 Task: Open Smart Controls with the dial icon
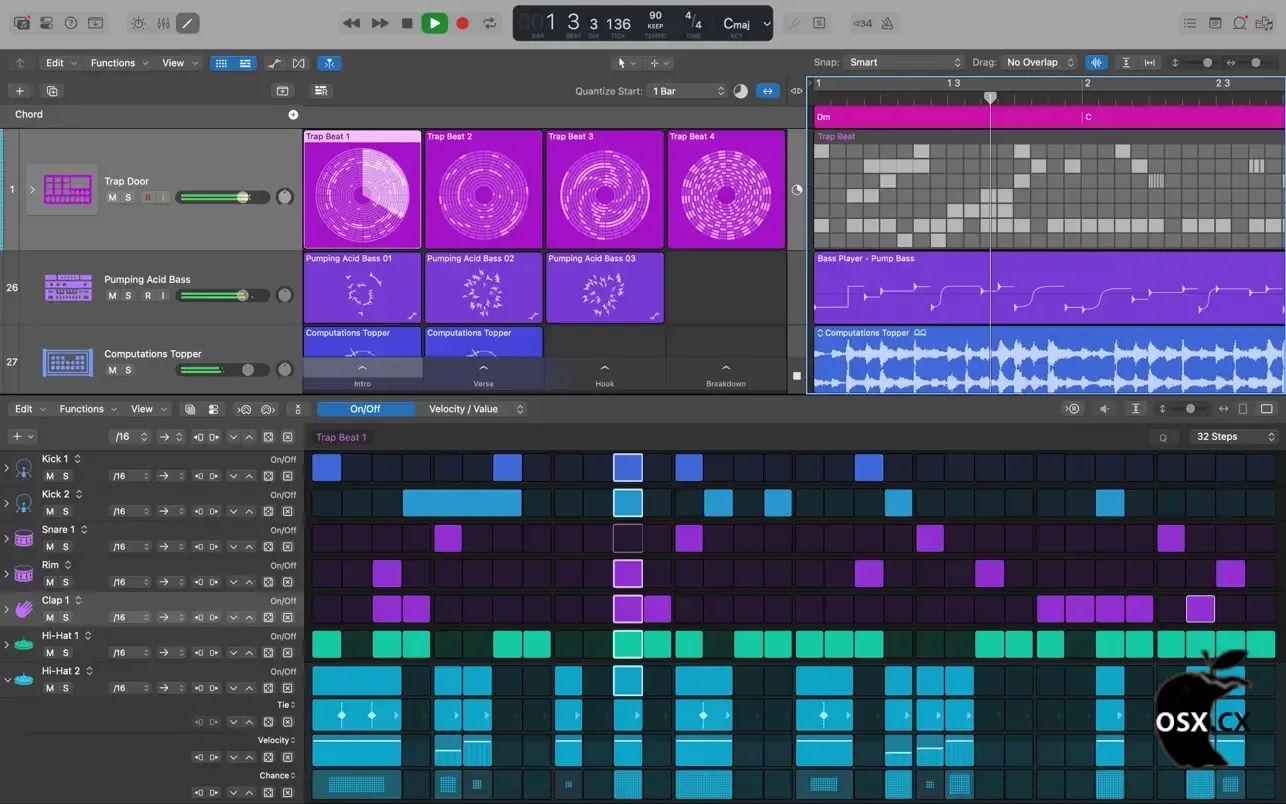click(x=138, y=23)
